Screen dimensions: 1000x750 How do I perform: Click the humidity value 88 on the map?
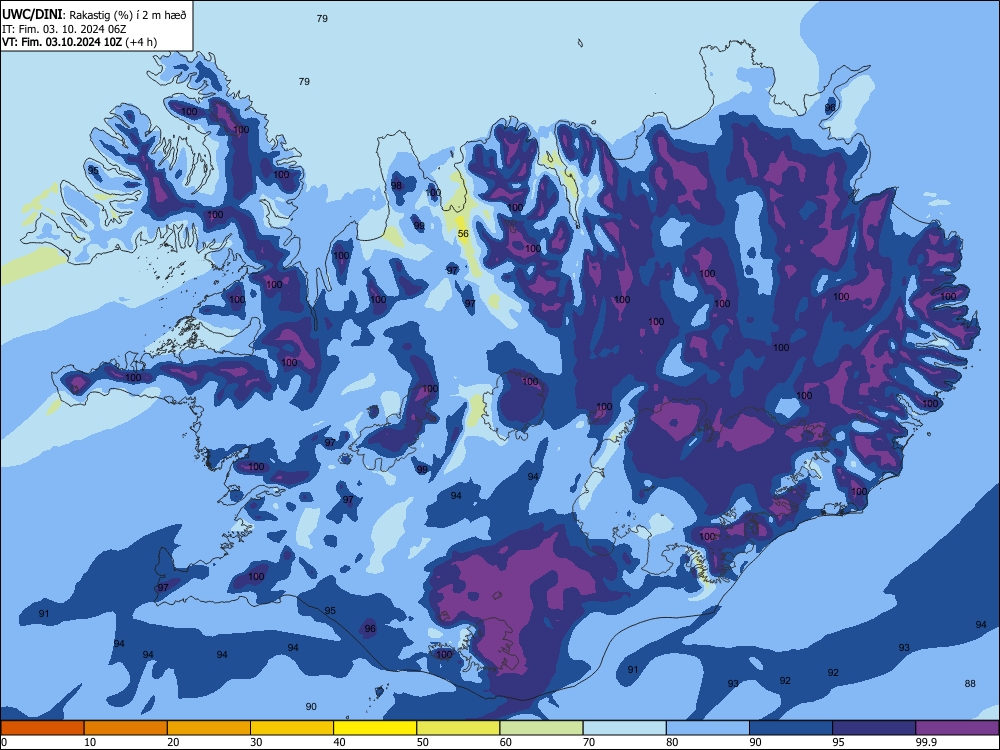coord(970,684)
